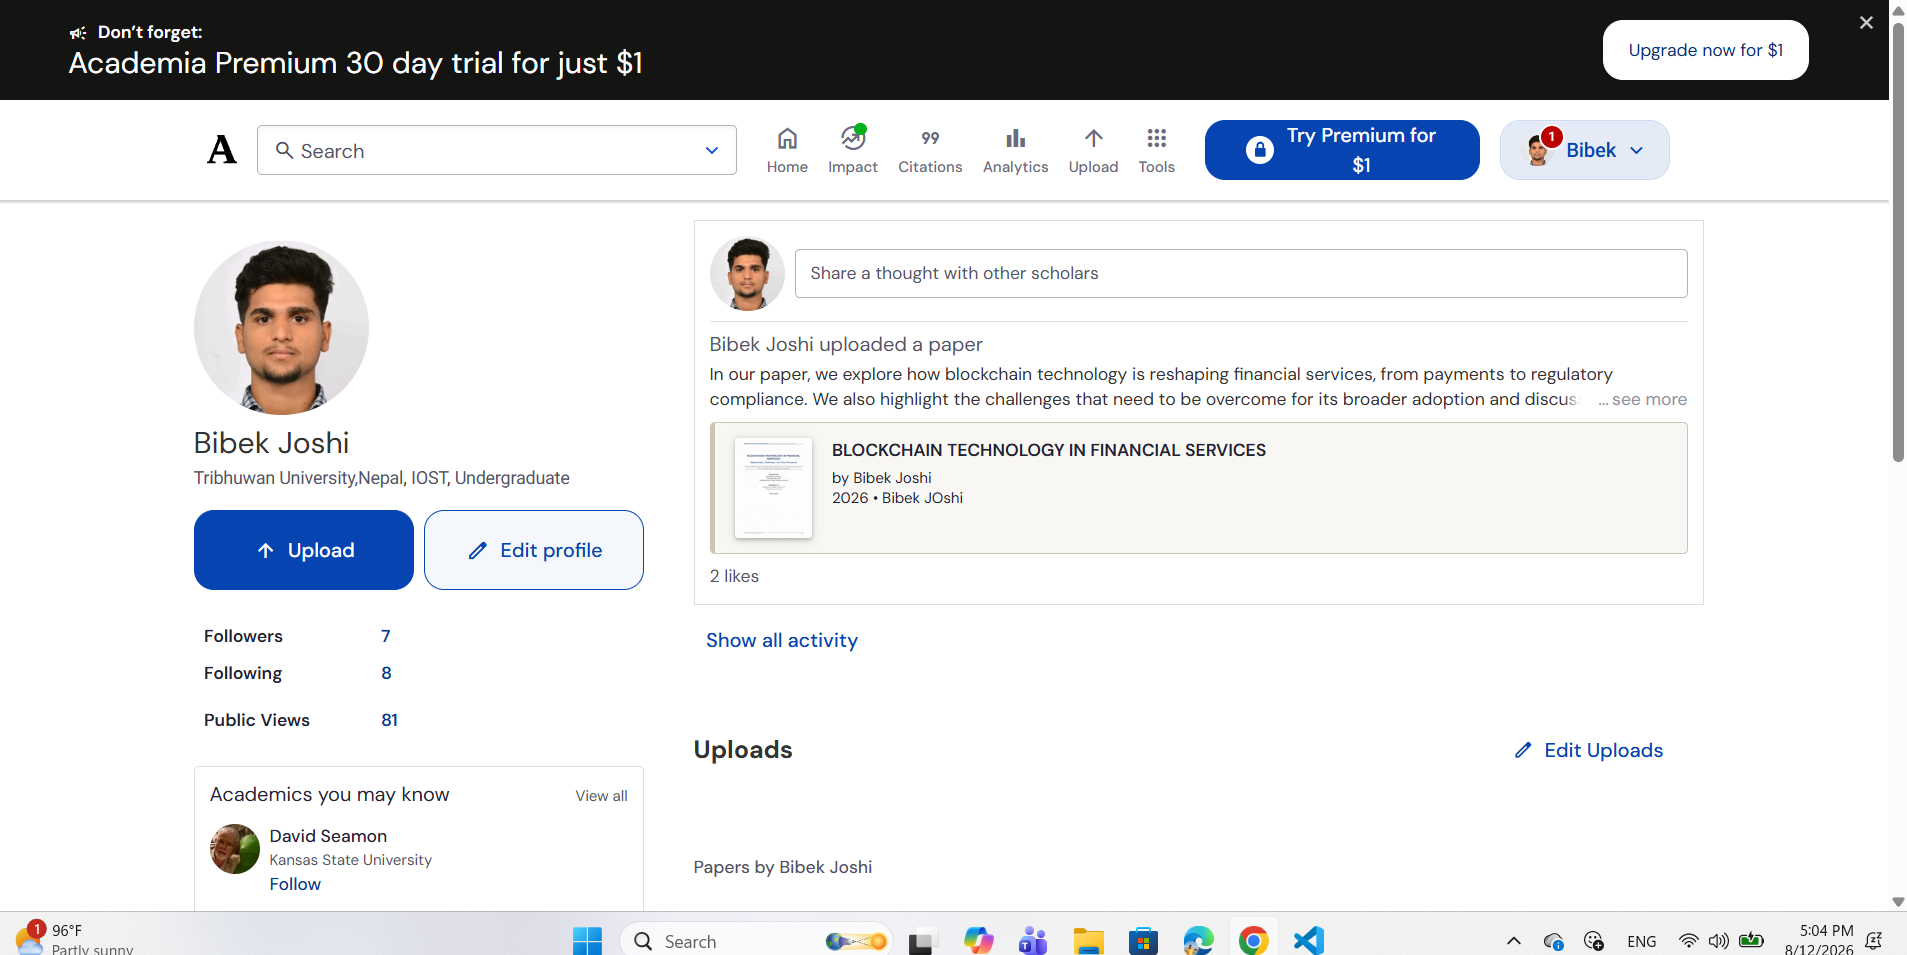This screenshot has width=1907, height=955.
Task: Click the search magnifier icon in the Academia search box
Action: pyautogui.click(x=284, y=150)
